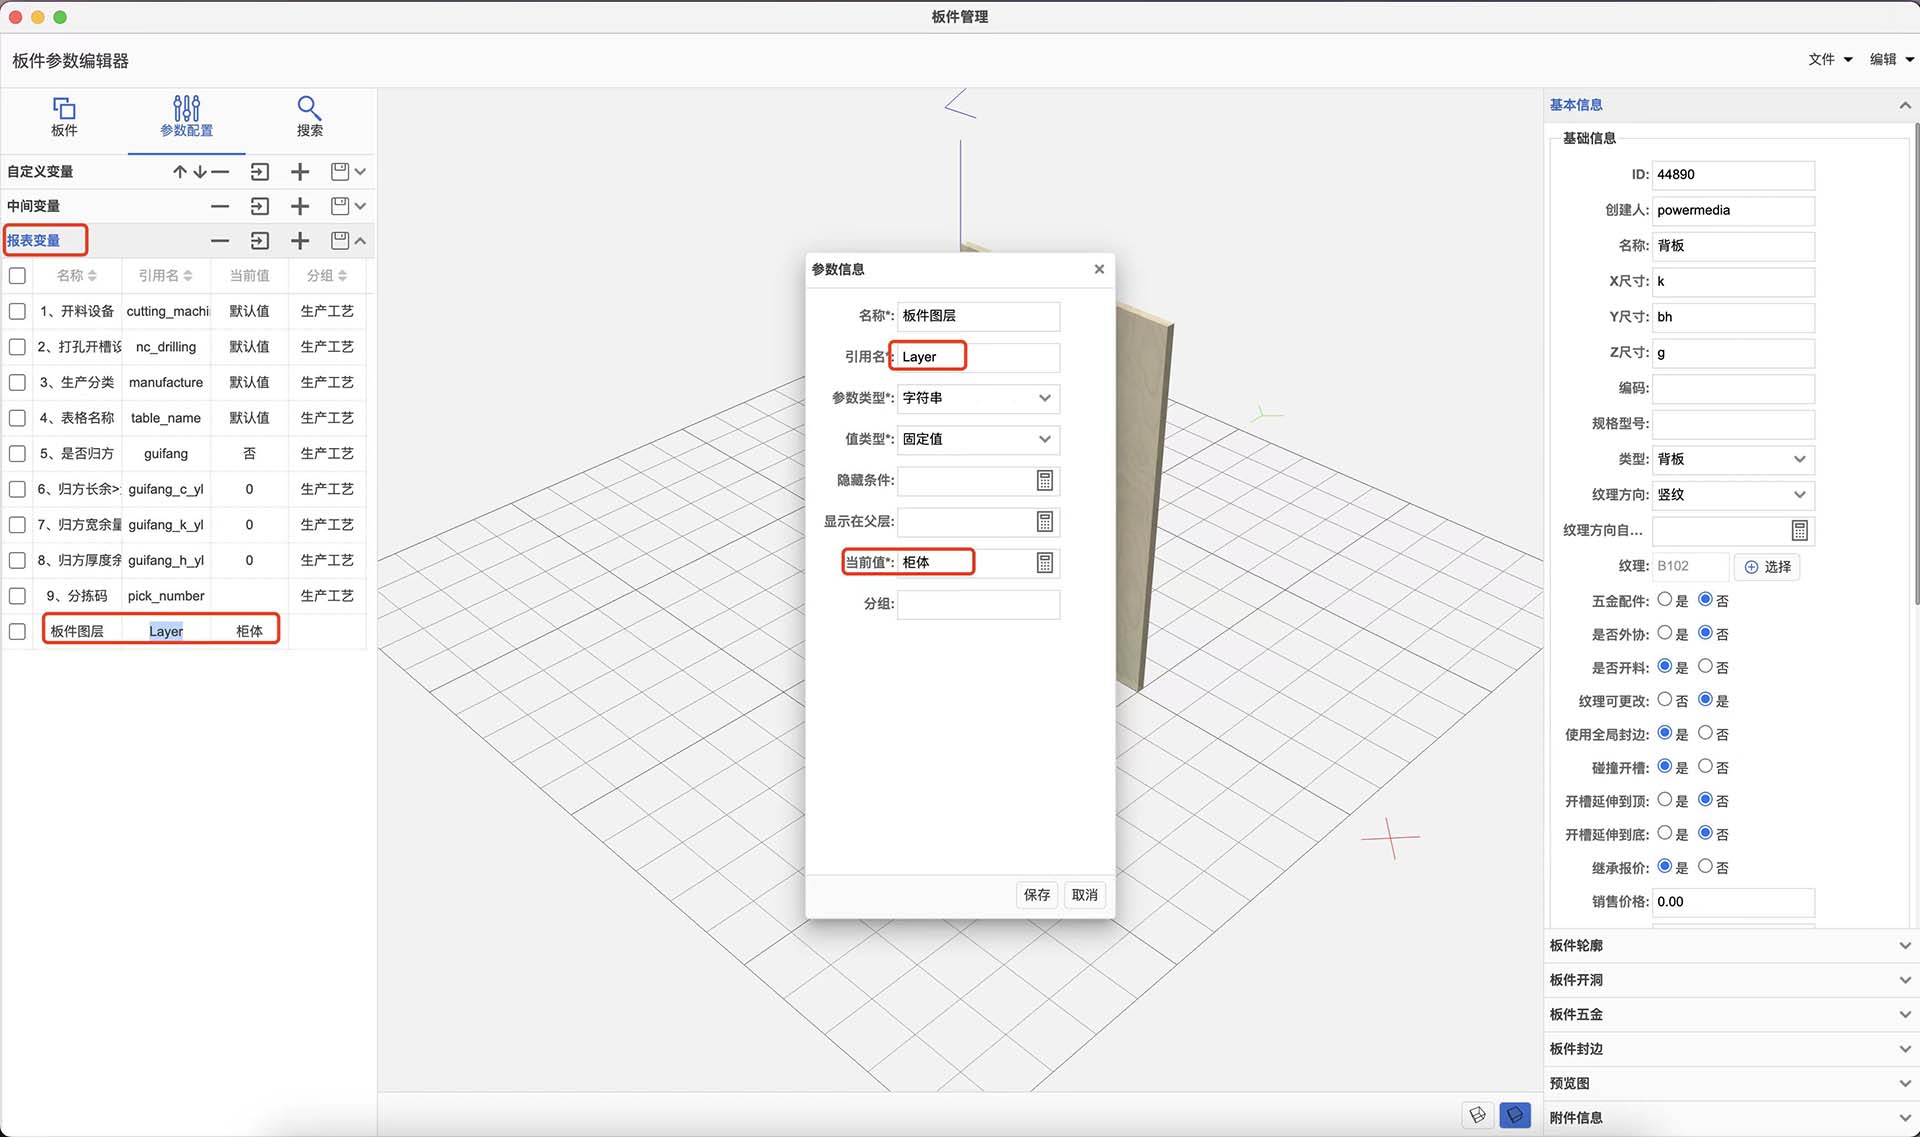The height and width of the screenshot is (1137, 1920).
Task: Open calculator icon beside 当前值 field
Action: [x=1044, y=563]
